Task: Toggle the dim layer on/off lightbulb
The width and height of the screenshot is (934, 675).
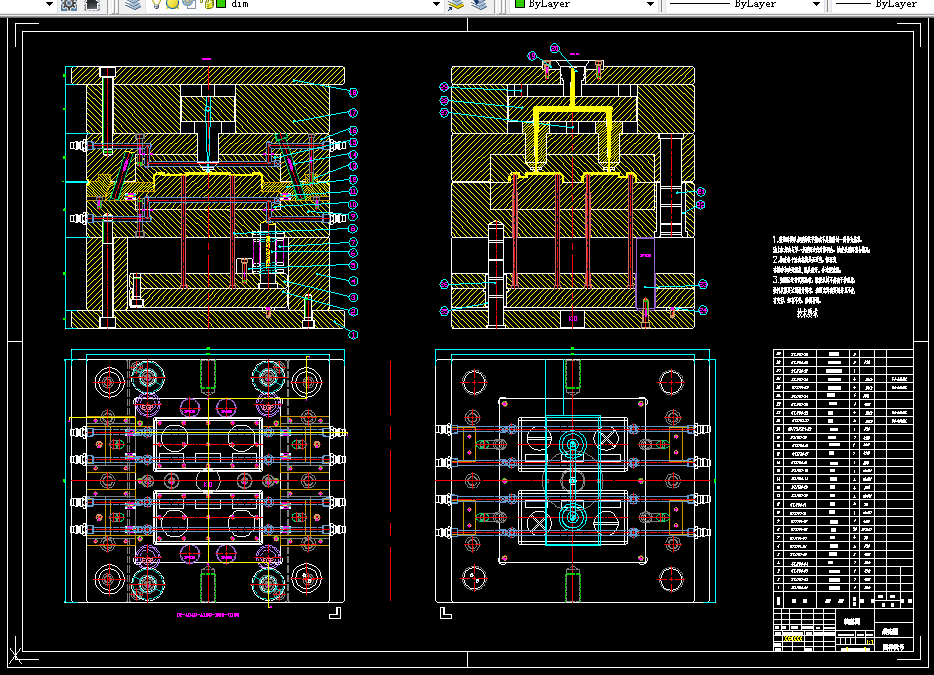Action: point(158,4)
